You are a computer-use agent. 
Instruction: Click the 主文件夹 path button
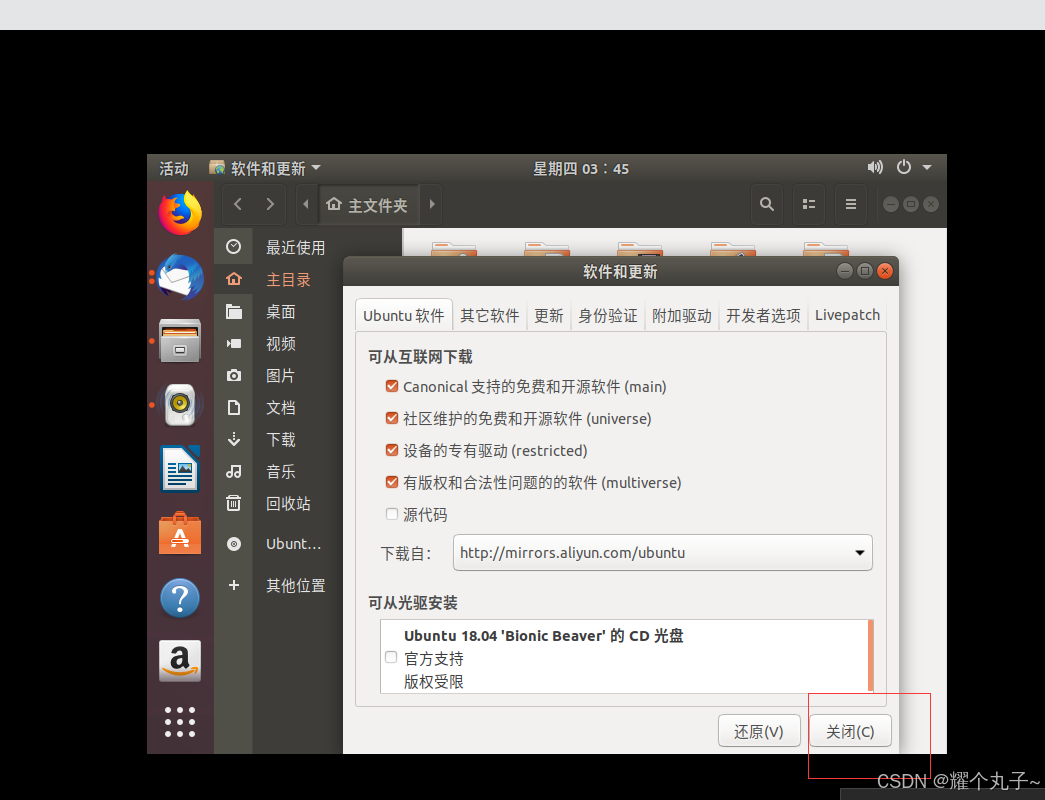[x=369, y=204]
